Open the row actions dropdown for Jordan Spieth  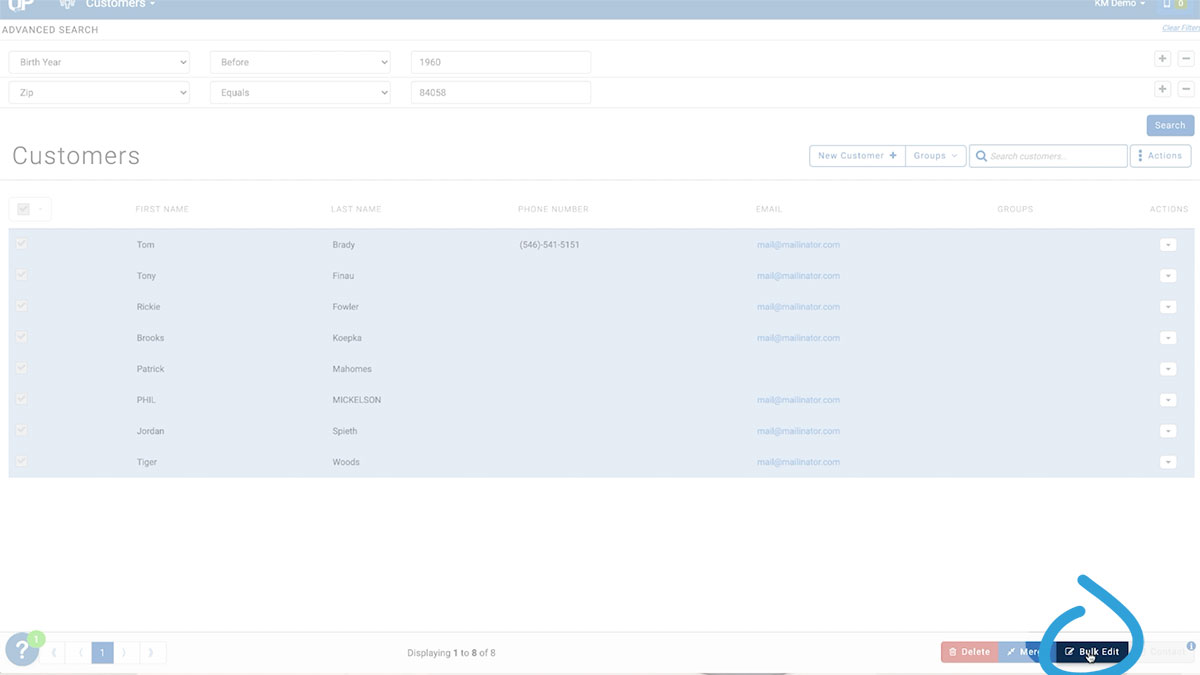tap(1168, 431)
